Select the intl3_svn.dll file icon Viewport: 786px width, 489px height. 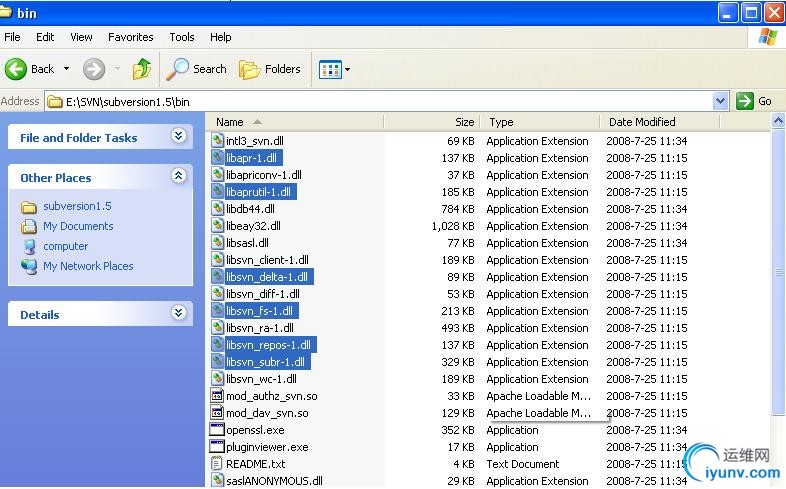tap(217, 140)
